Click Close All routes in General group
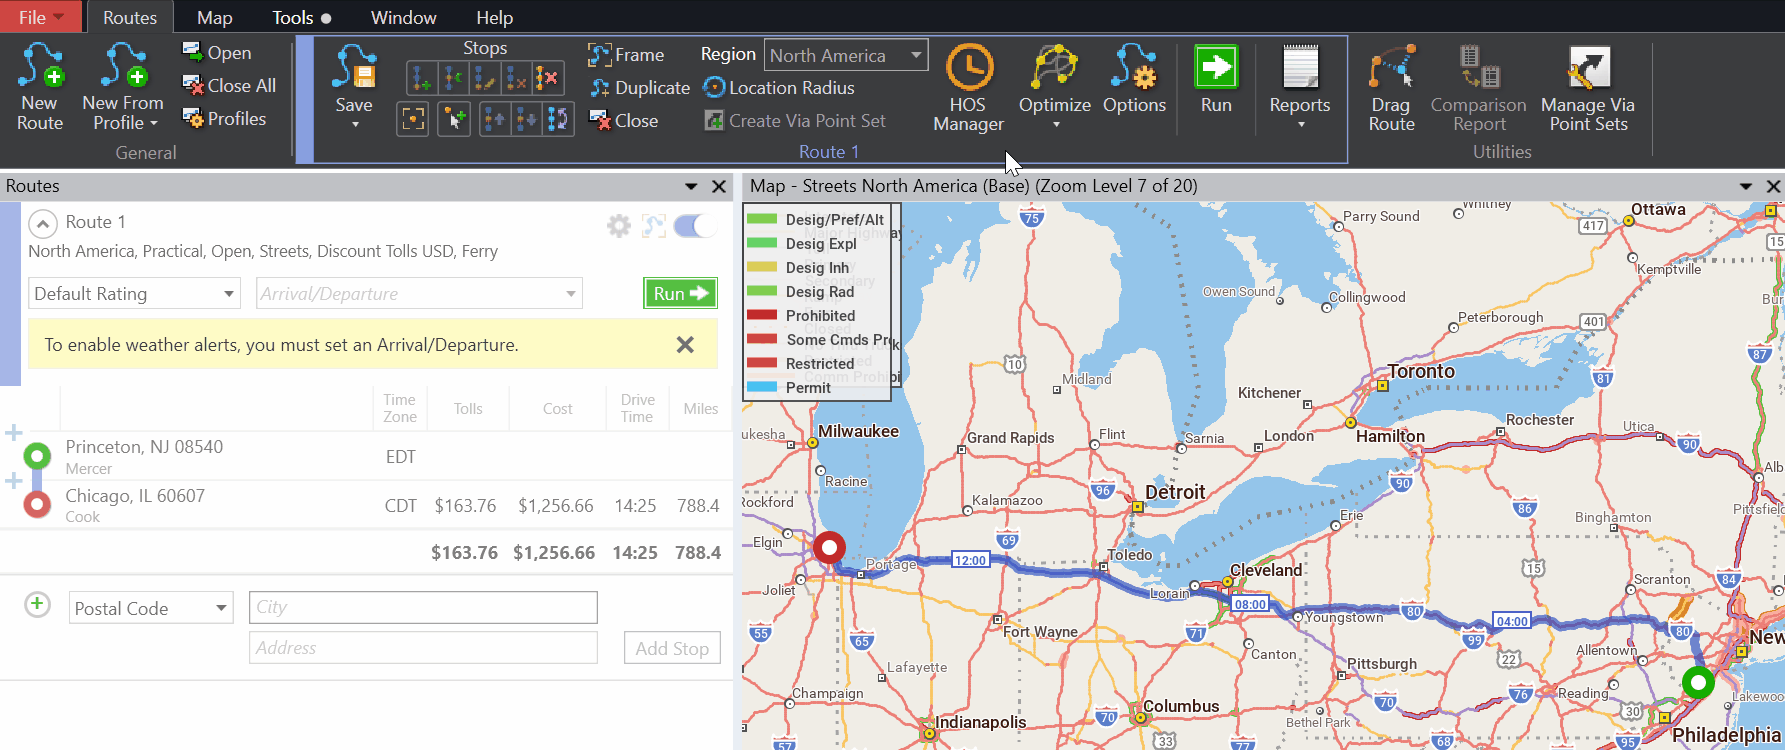This screenshot has height=750, width=1785. click(229, 86)
